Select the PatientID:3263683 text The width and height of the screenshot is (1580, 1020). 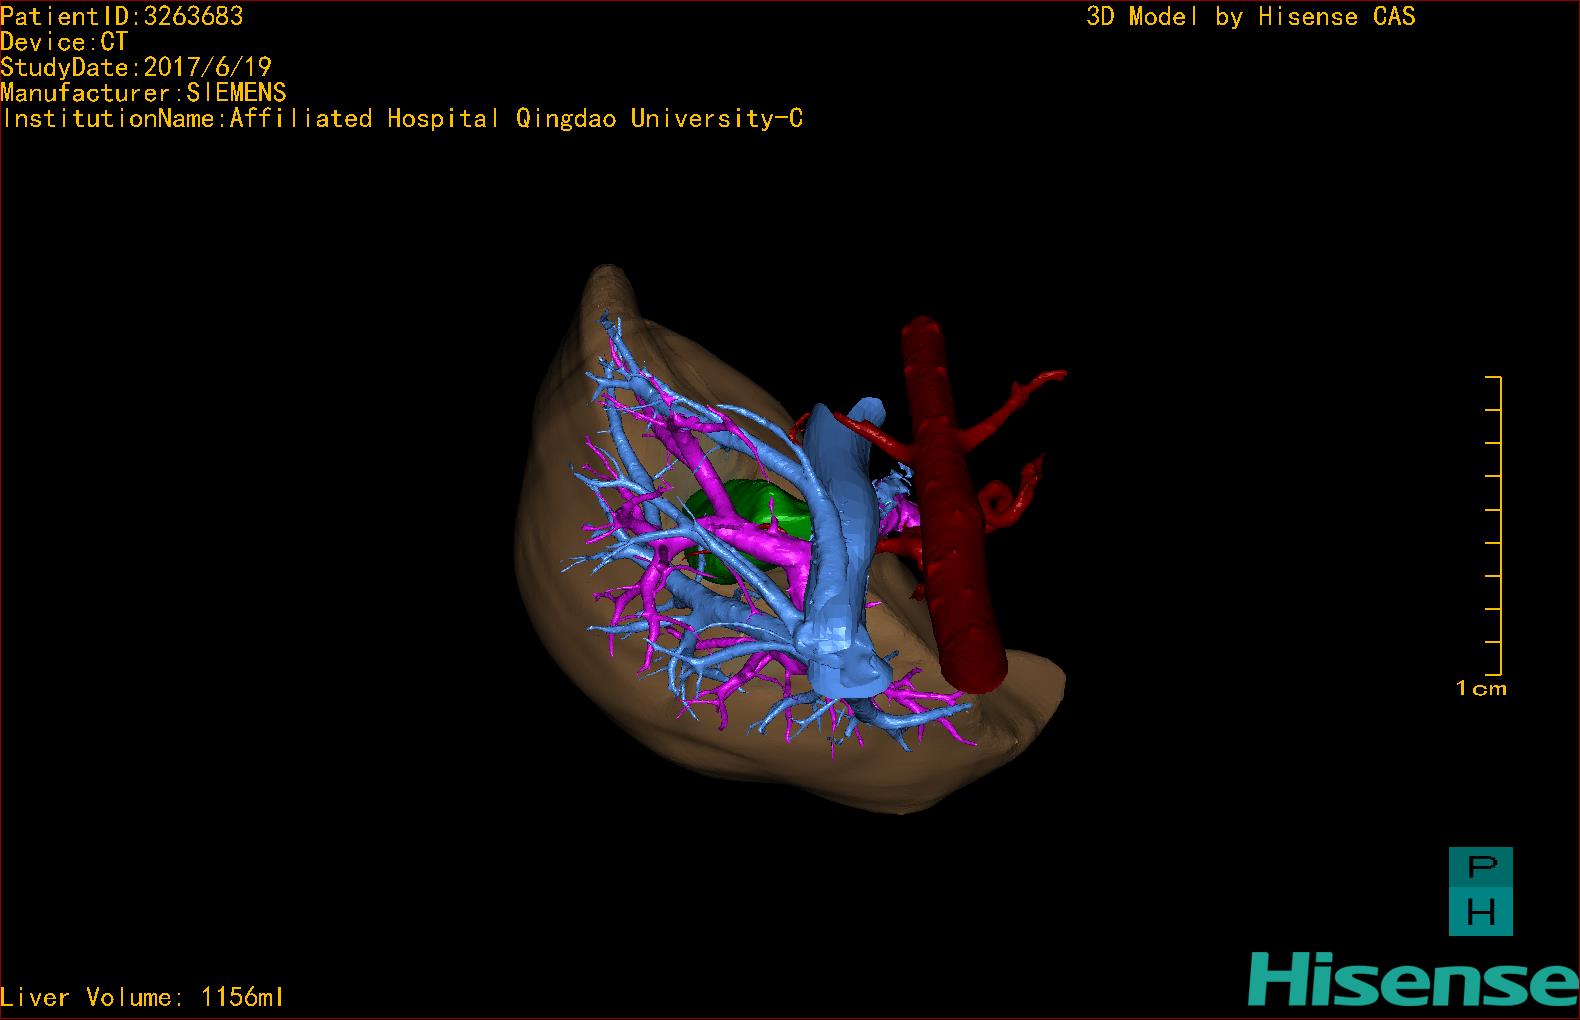(x=121, y=16)
